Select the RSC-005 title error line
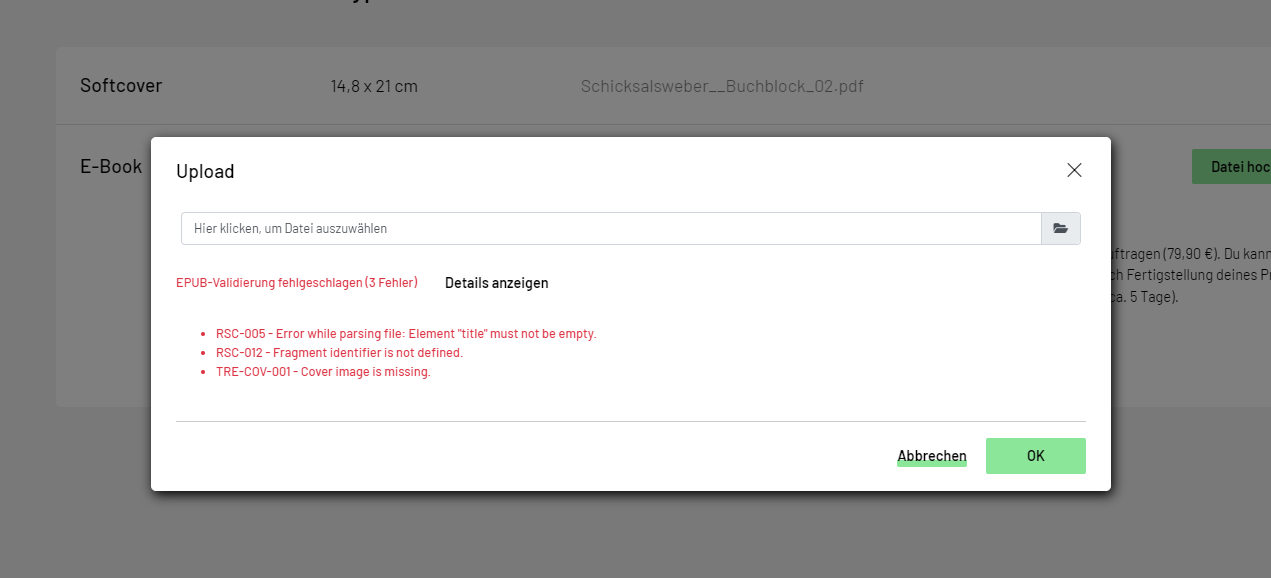 coord(406,334)
